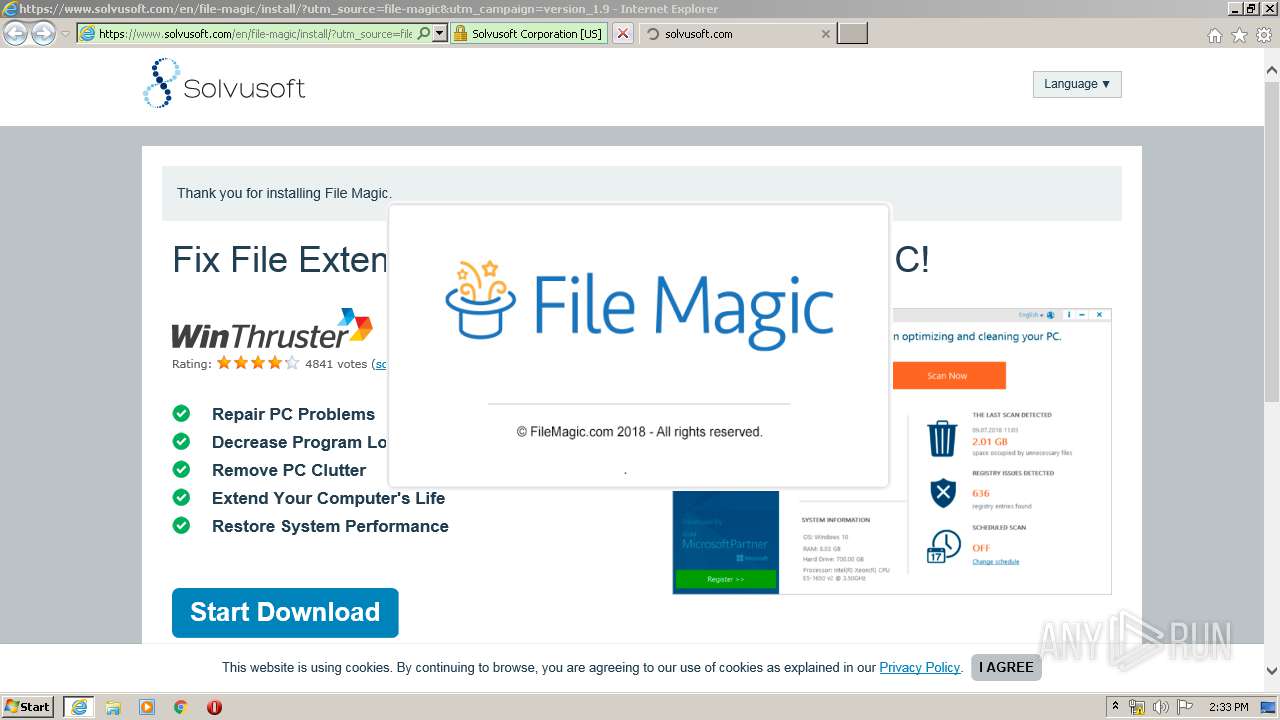1280x720 pixels.
Task: Open the recent pages dropdown arrow
Action: [x=65, y=34]
